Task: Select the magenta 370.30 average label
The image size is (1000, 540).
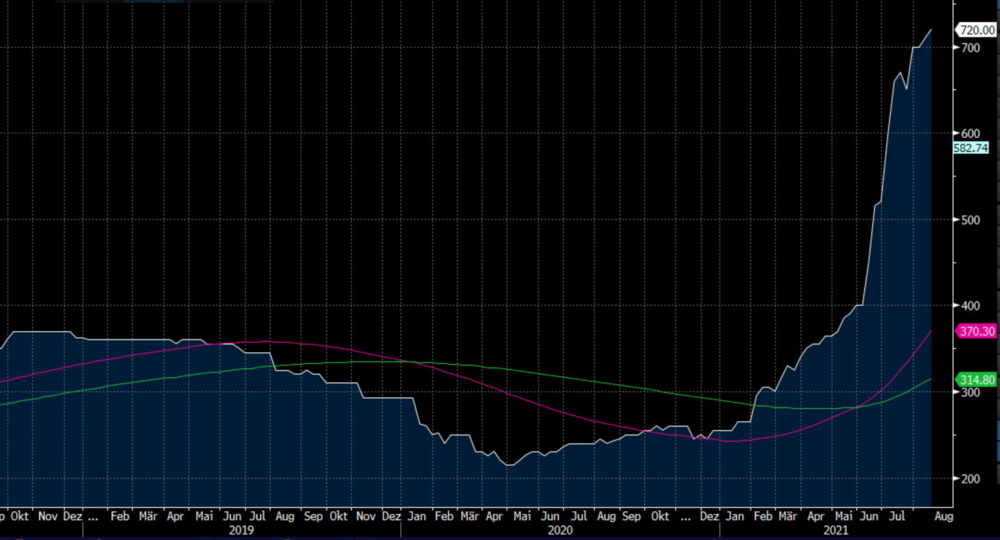Action: coord(975,331)
